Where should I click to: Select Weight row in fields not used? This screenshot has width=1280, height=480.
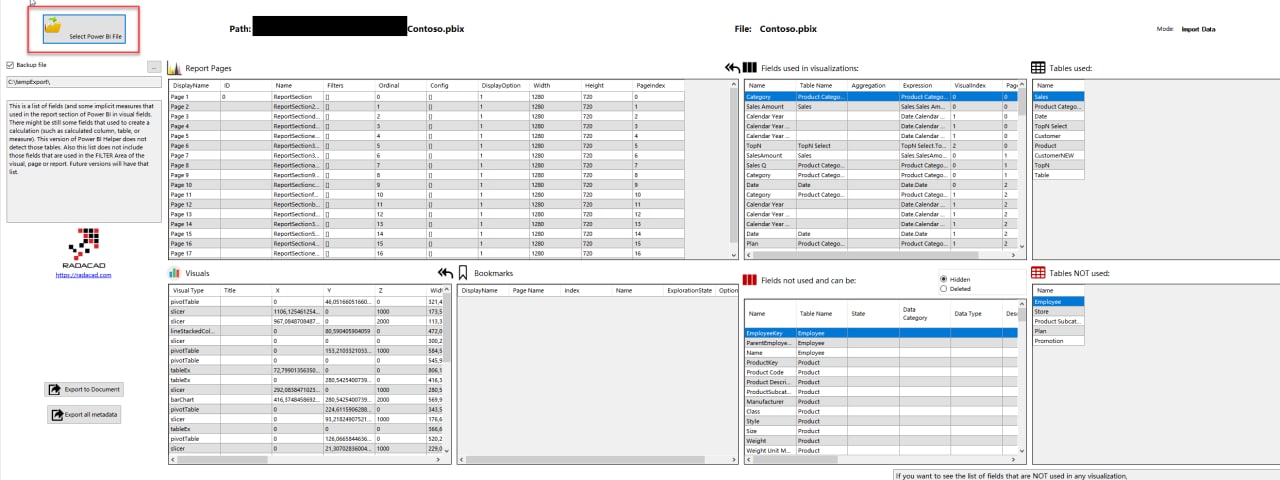click(880, 440)
